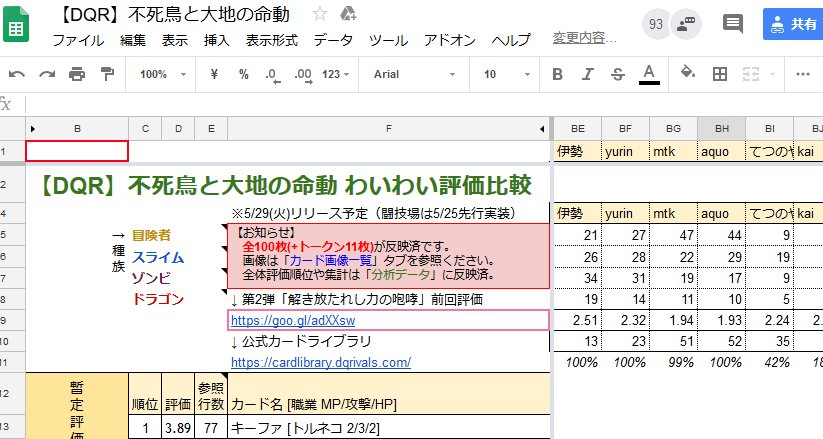This screenshot has height=439, width=823.
Task: Click the 共有 share button
Action: [794, 24]
